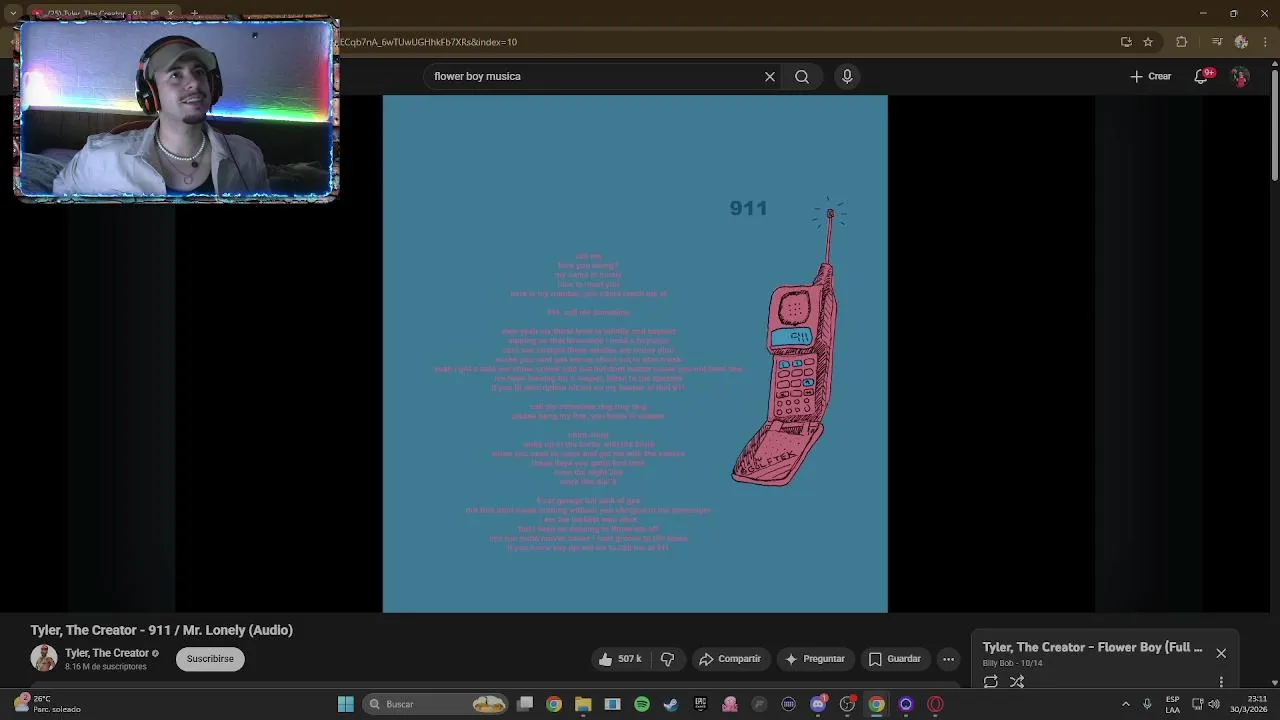The width and height of the screenshot is (1280, 720).
Task: Open the channel avatar thumbnail
Action: click(43, 658)
